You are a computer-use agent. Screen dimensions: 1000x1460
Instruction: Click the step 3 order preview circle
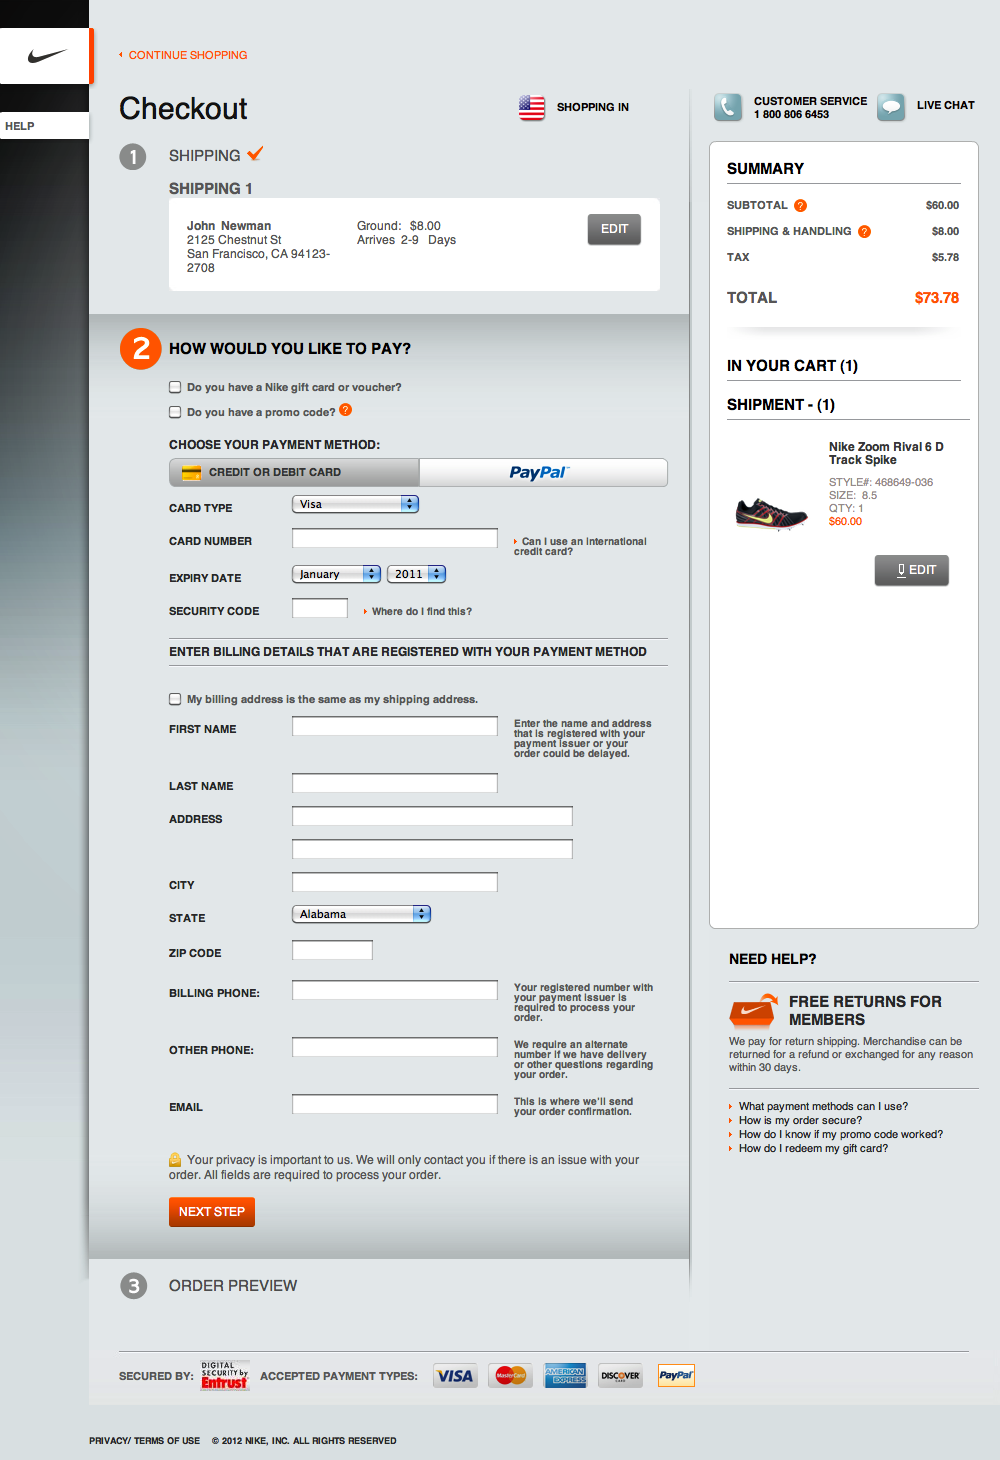(x=133, y=1286)
